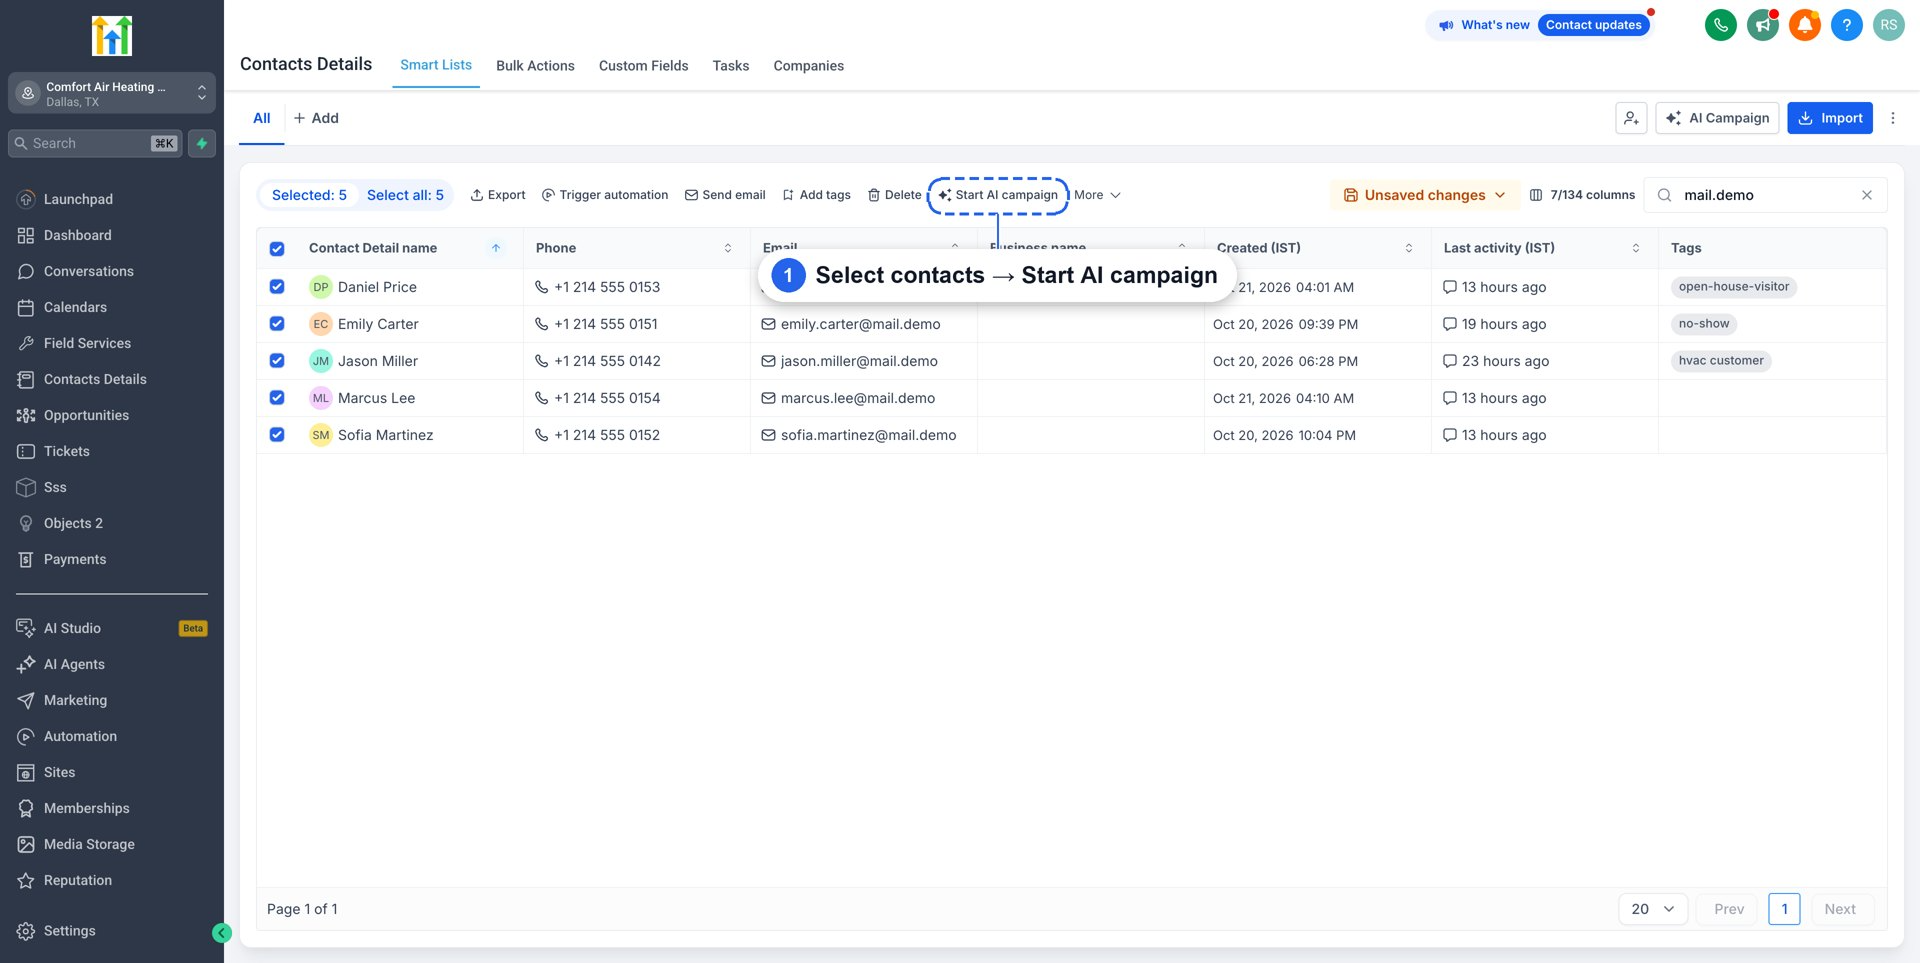The height and width of the screenshot is (963, 1920).
Task: Uncheck the Jason Miller row checkbox
Action: click(x=277, y=361)
